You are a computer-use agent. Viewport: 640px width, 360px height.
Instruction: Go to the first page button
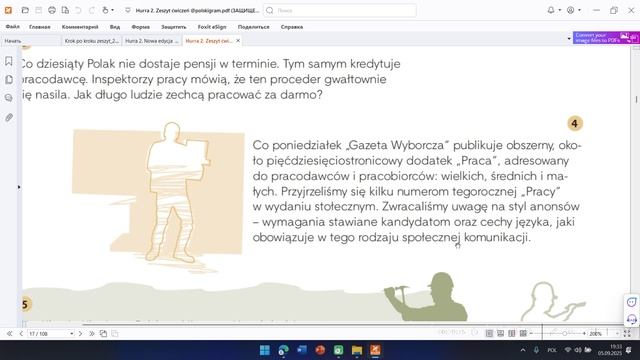click(x=9, y=334)
